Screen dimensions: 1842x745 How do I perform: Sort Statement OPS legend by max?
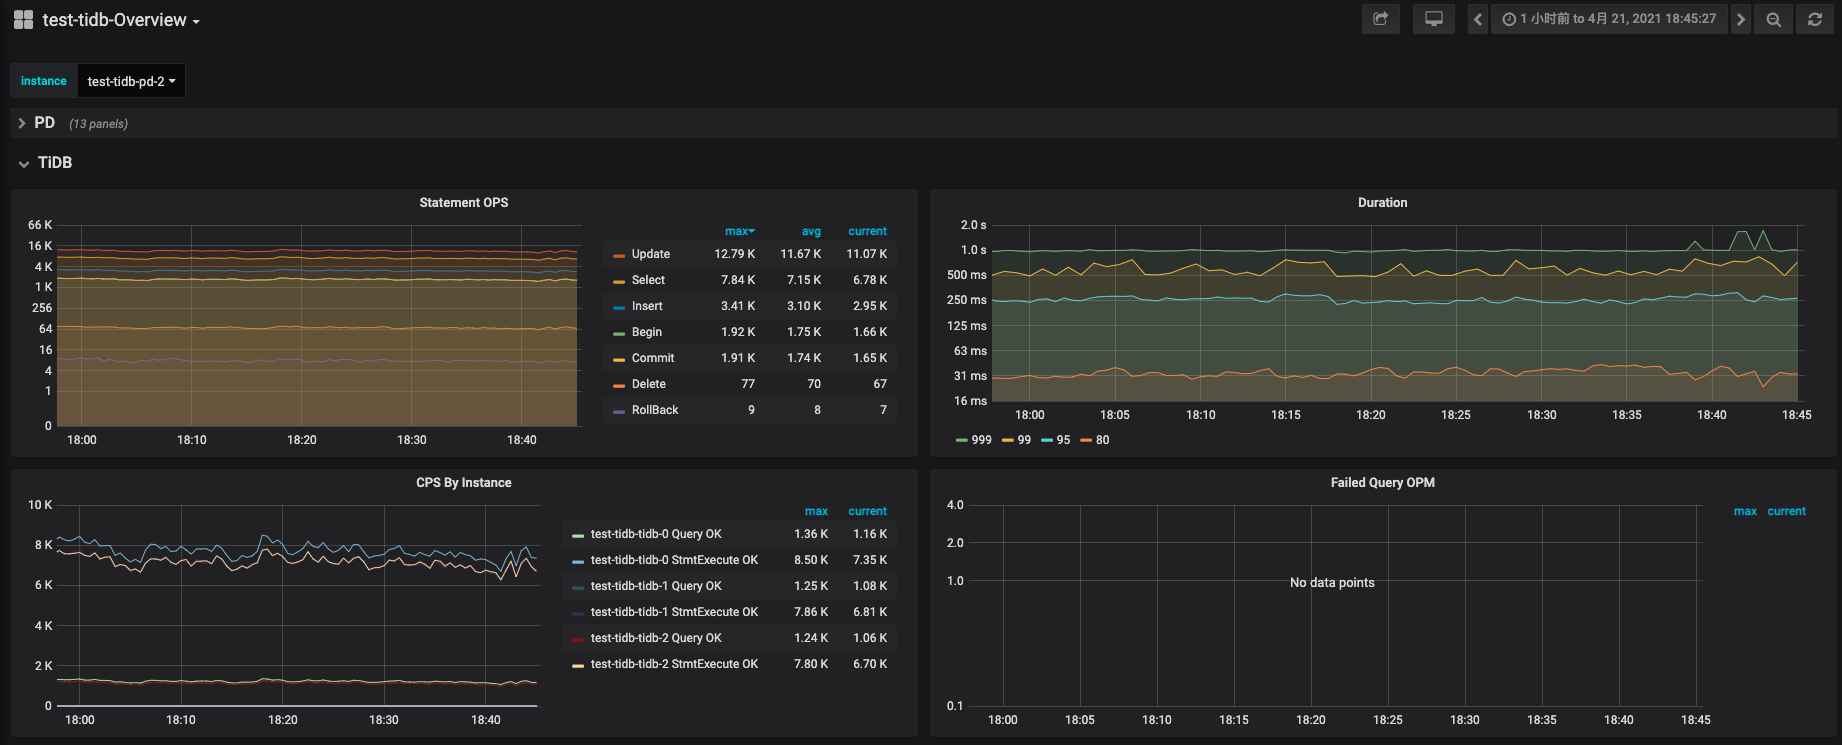click(739, 231)
